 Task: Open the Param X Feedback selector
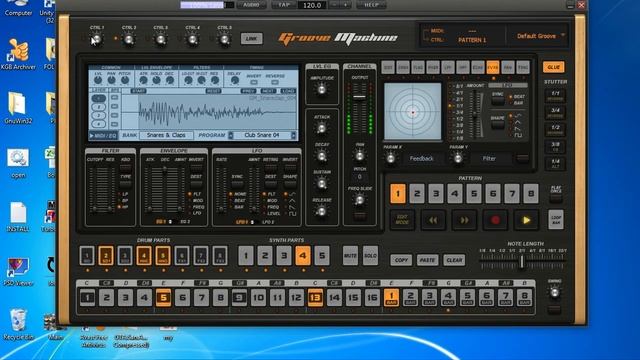(421, 158)
